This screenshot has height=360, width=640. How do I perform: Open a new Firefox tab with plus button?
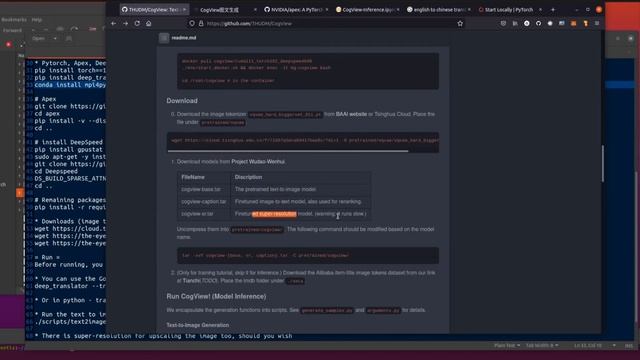click(553, 9)
